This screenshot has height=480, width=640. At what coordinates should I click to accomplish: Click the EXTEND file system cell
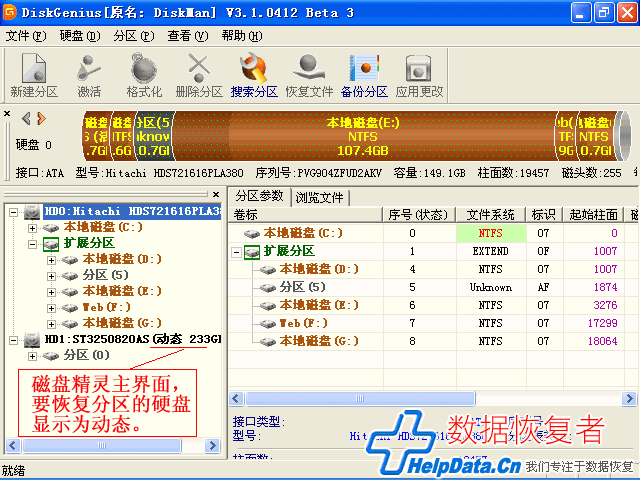(x=491, y=251)
